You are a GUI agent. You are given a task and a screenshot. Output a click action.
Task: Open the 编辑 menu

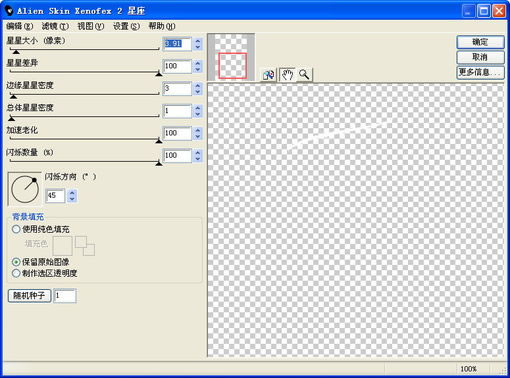(20, 26)
